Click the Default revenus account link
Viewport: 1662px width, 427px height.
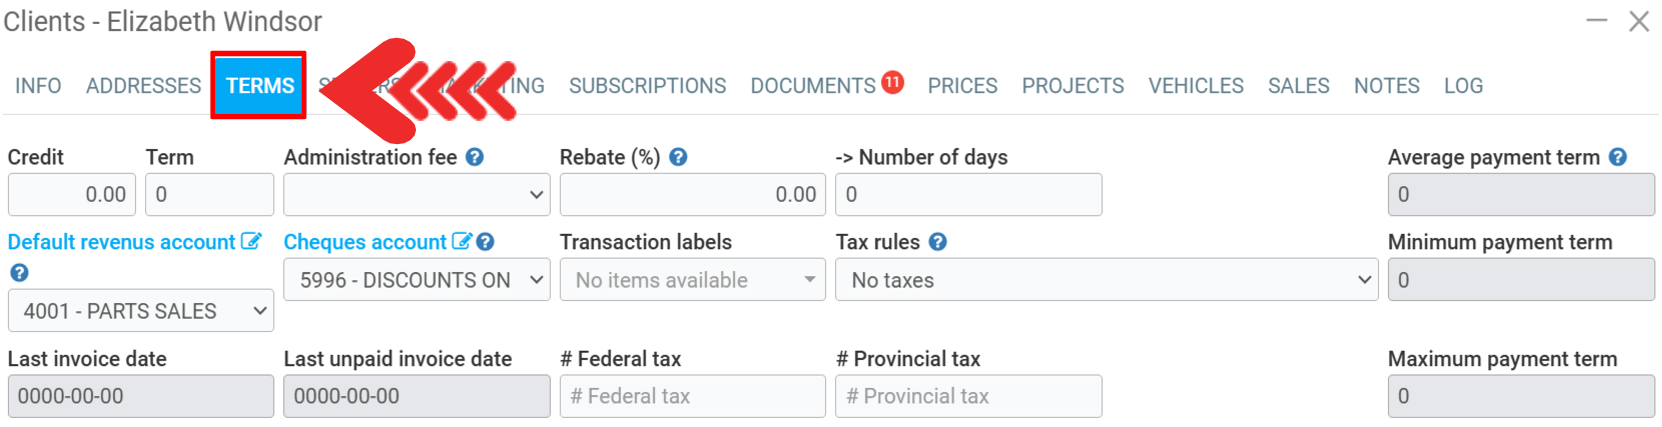121,242
